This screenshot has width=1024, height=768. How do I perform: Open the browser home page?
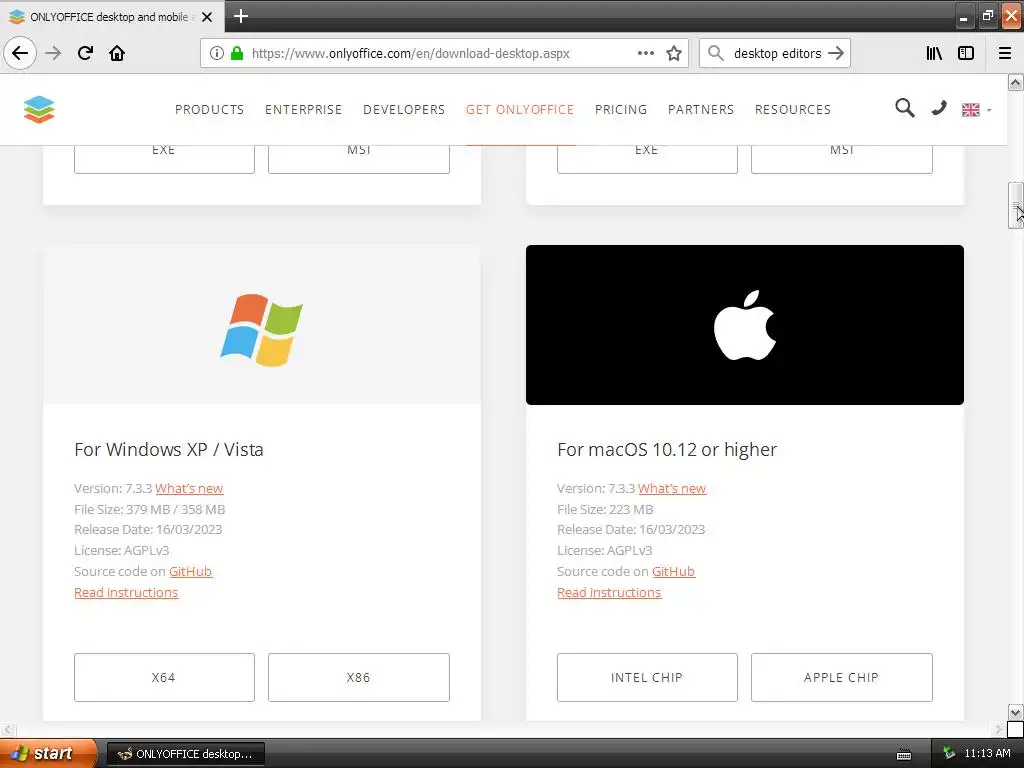coord(117,53)
